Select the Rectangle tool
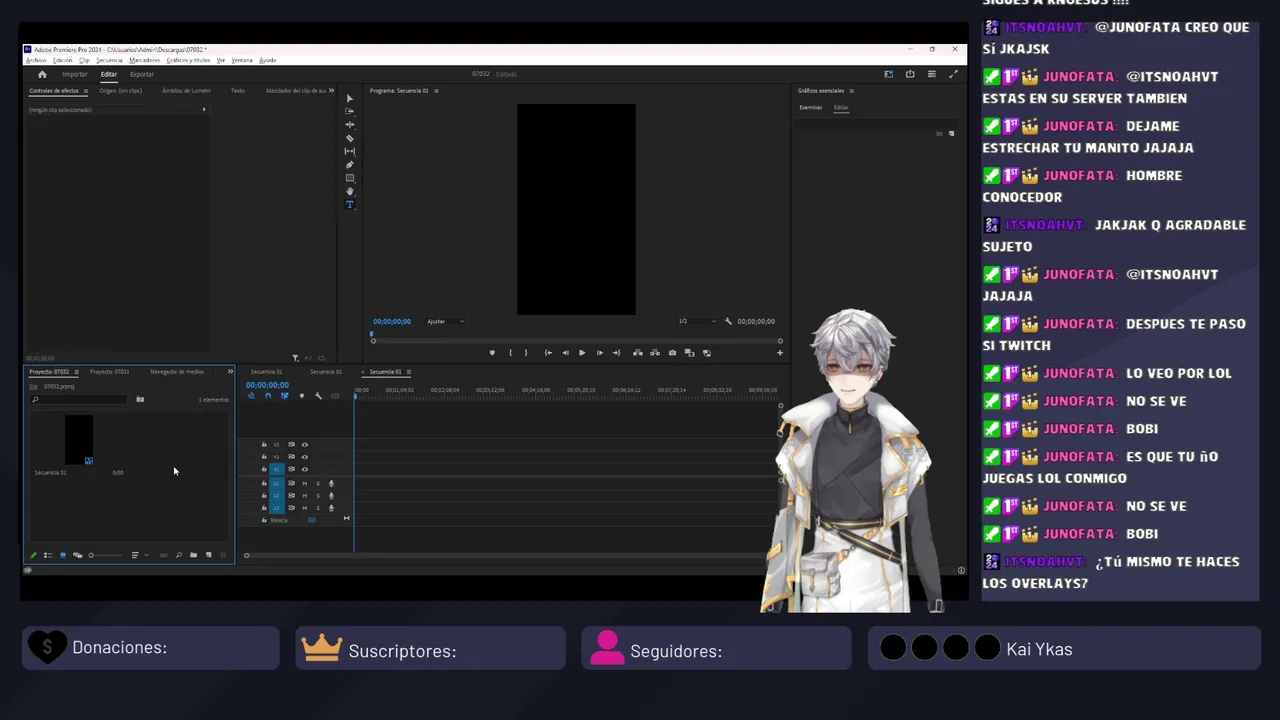Image resolution: width=1280 pixels, height=720 pixels. (x=349, y=178)
